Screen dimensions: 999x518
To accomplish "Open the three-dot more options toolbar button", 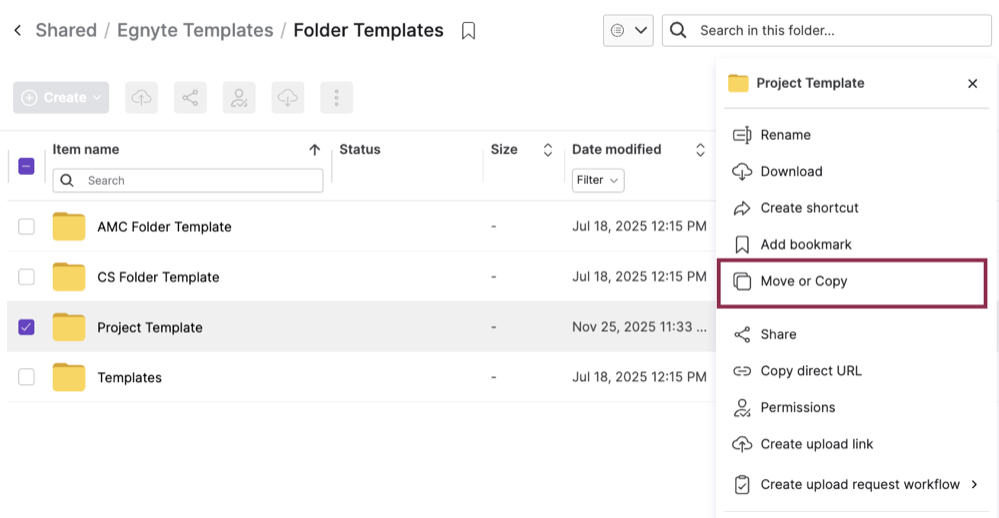I will tap(336, 97).
